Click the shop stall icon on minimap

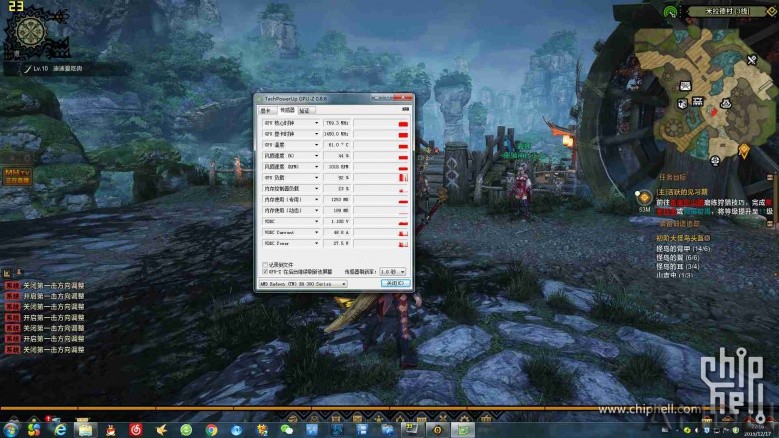click(698, 101)
